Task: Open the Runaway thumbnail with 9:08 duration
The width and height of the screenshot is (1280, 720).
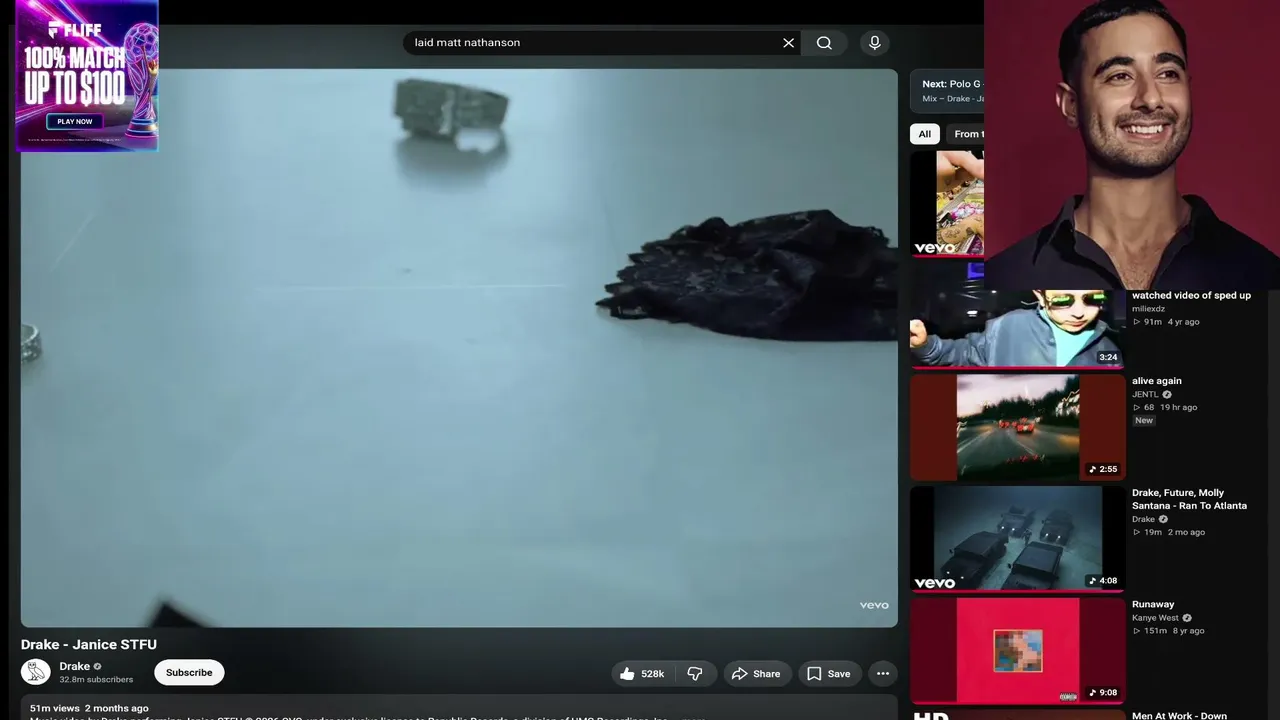Action: click(1017, 651)
